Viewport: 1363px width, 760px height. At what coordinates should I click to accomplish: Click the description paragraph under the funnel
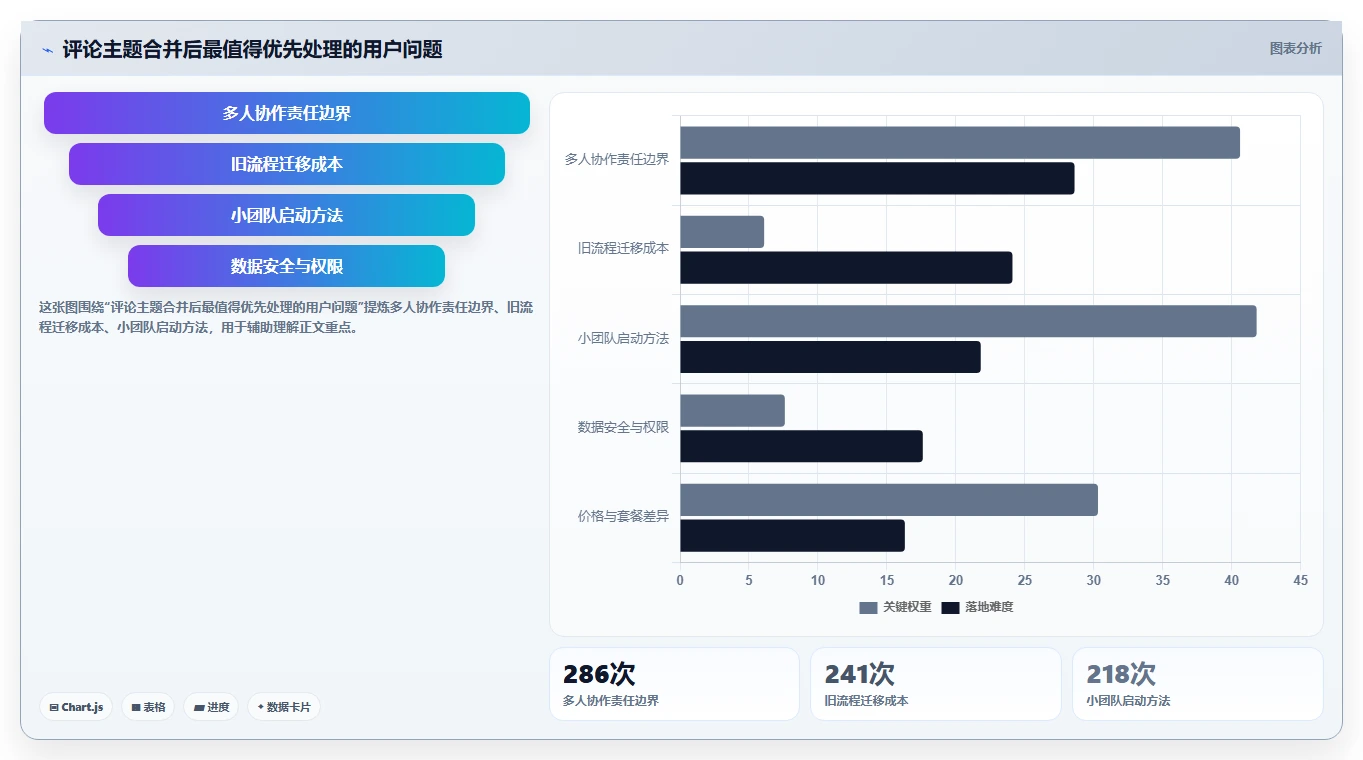coord(286,317)
